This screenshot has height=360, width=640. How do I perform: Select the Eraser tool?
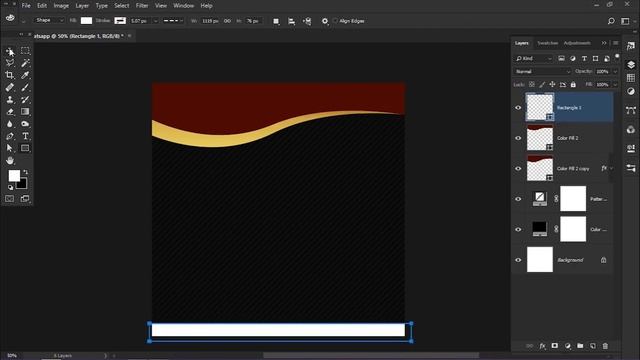click(10, 111)
